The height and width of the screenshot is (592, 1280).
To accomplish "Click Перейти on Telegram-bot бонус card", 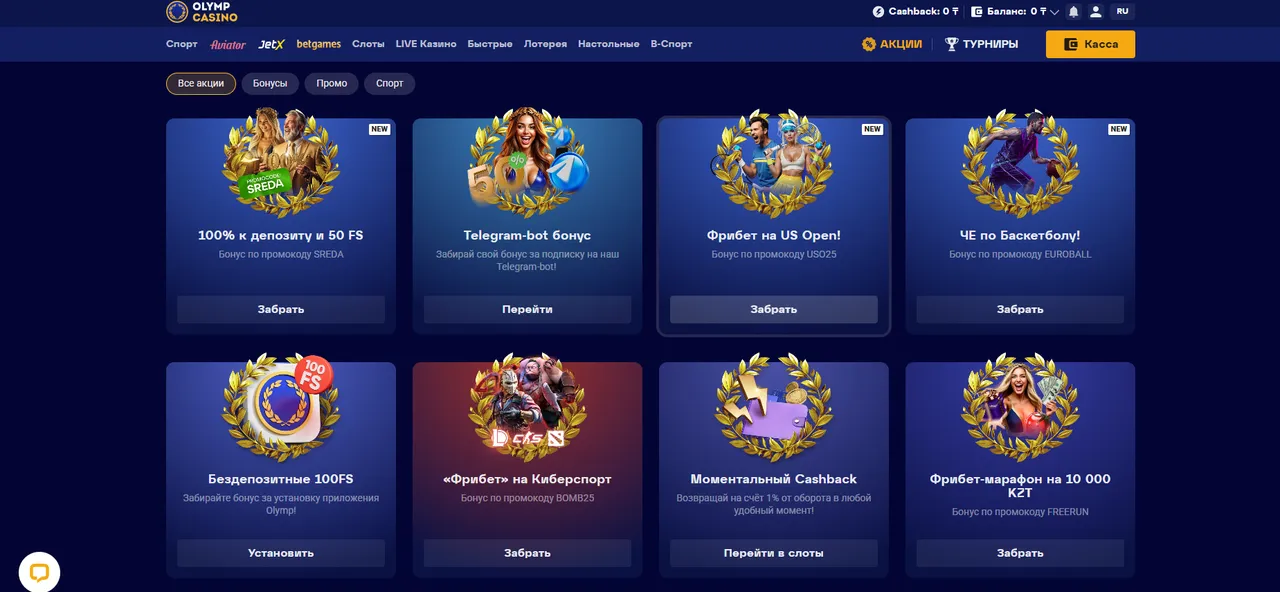I will coord(527,309).
